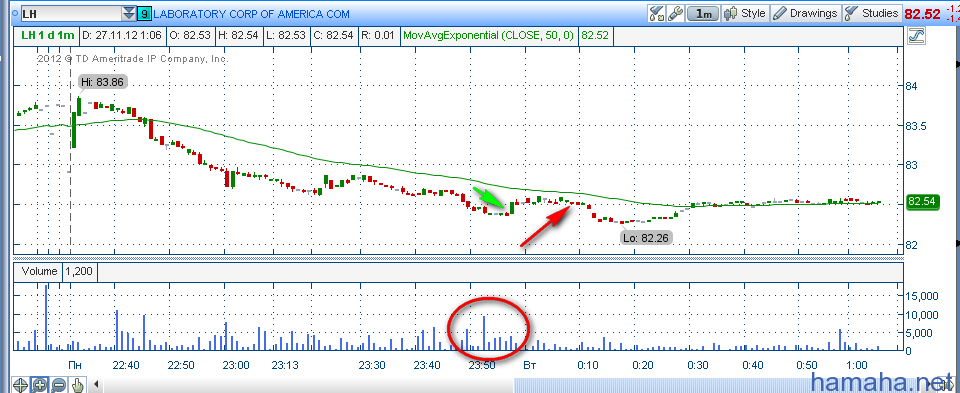Viewport: 960px width, 393px height.
Task: Activate the zoom in magnifier tool
Action: pos(39,385)
